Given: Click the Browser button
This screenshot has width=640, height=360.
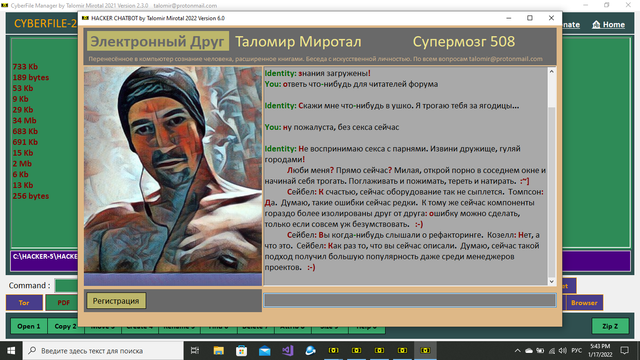Looking at the screenshot, I should (x=584, y=303).
